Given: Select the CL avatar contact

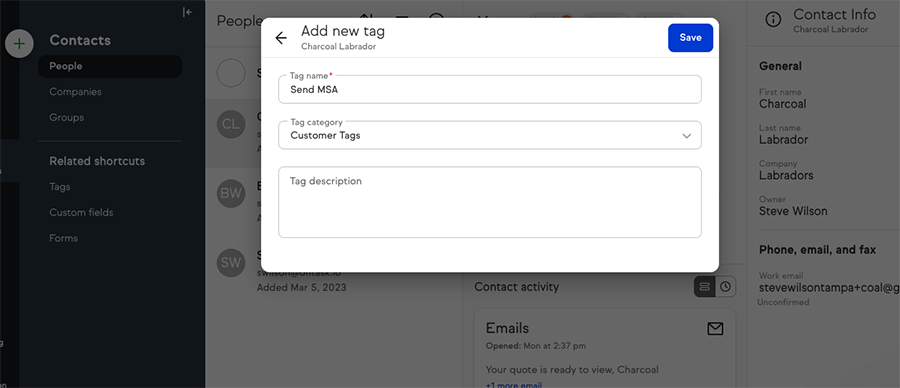Looking at the screenshot, I should click(x=231, y=124).
